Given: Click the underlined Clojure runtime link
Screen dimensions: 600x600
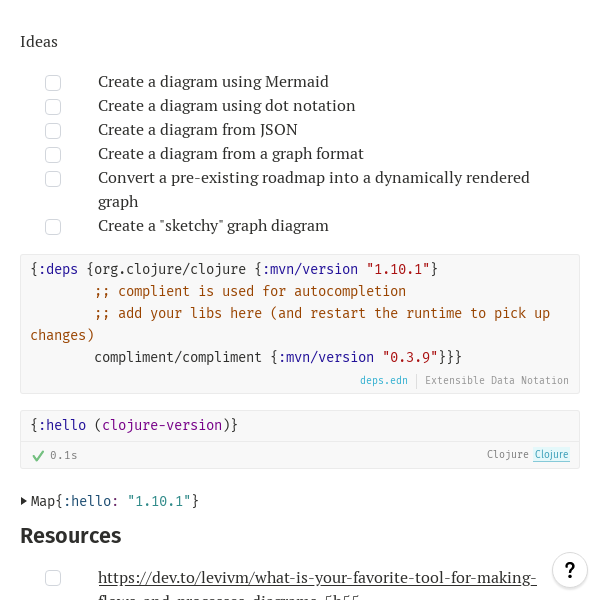Looking at the screenshot, I should pyautogui.click(x=551, y=455).
